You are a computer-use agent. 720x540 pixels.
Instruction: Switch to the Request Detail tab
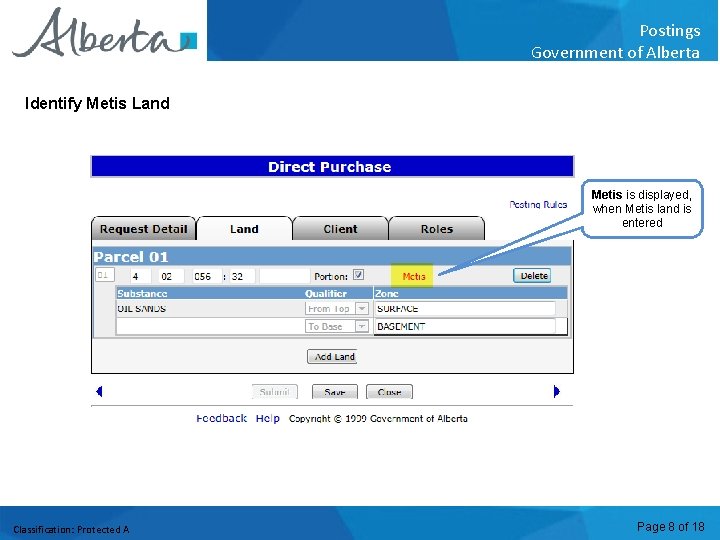click(x=143, y=229)
